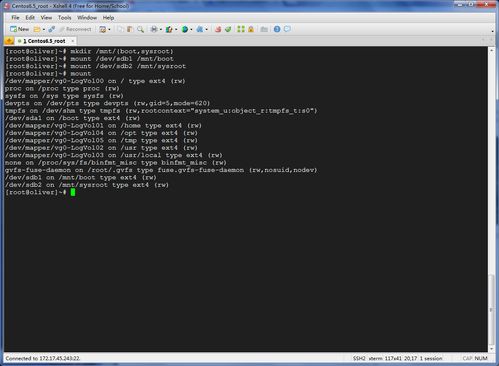Viewport: 499px width, 366px height.
Task: Expand the globe encoding dropdown arrow
Action: (191, 30)
